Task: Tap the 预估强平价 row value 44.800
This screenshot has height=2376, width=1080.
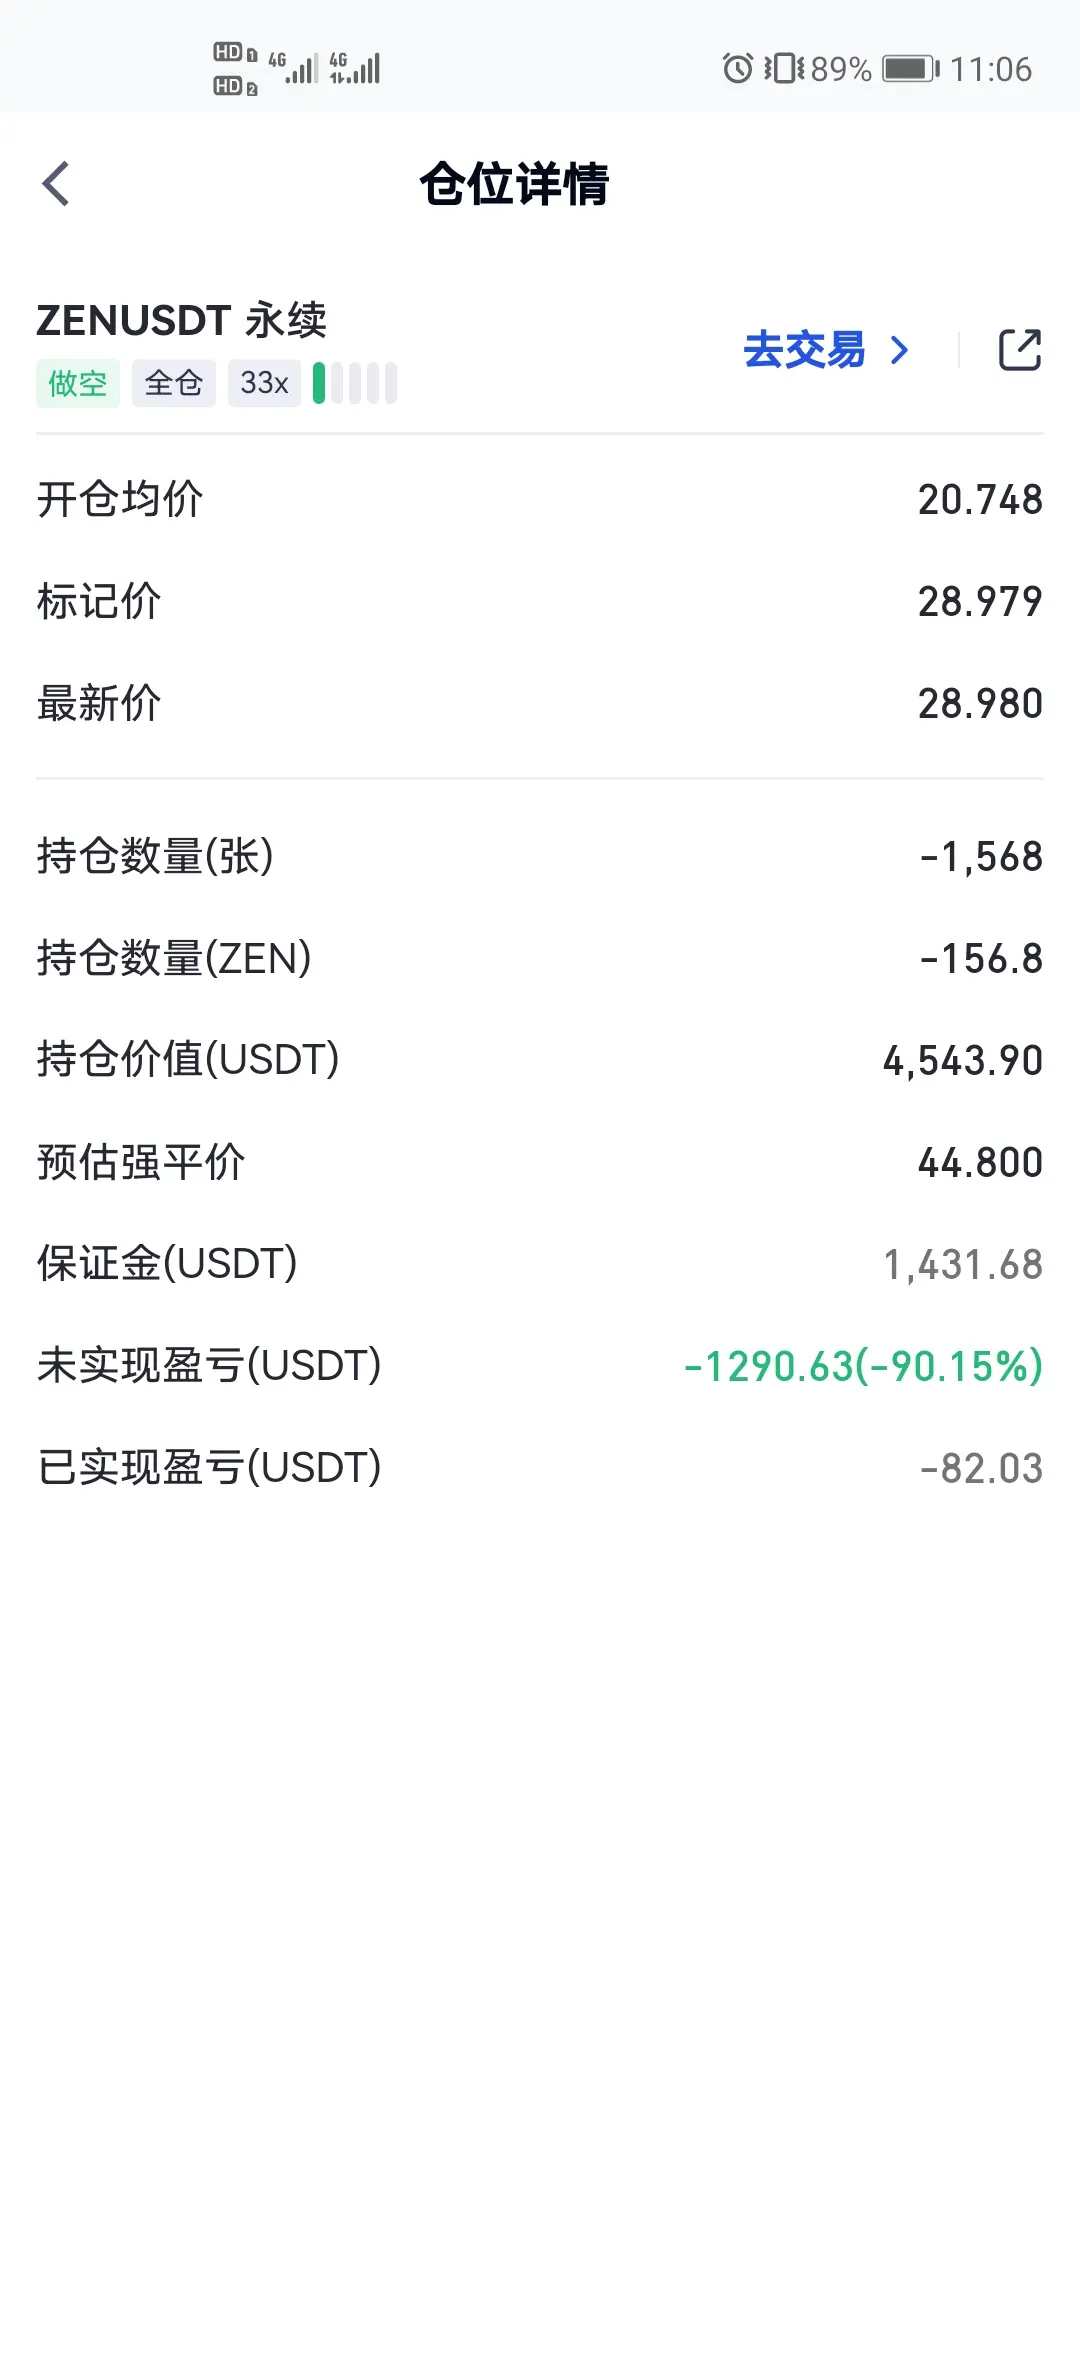Action: pyautogui.click(x=981, y=1162)
